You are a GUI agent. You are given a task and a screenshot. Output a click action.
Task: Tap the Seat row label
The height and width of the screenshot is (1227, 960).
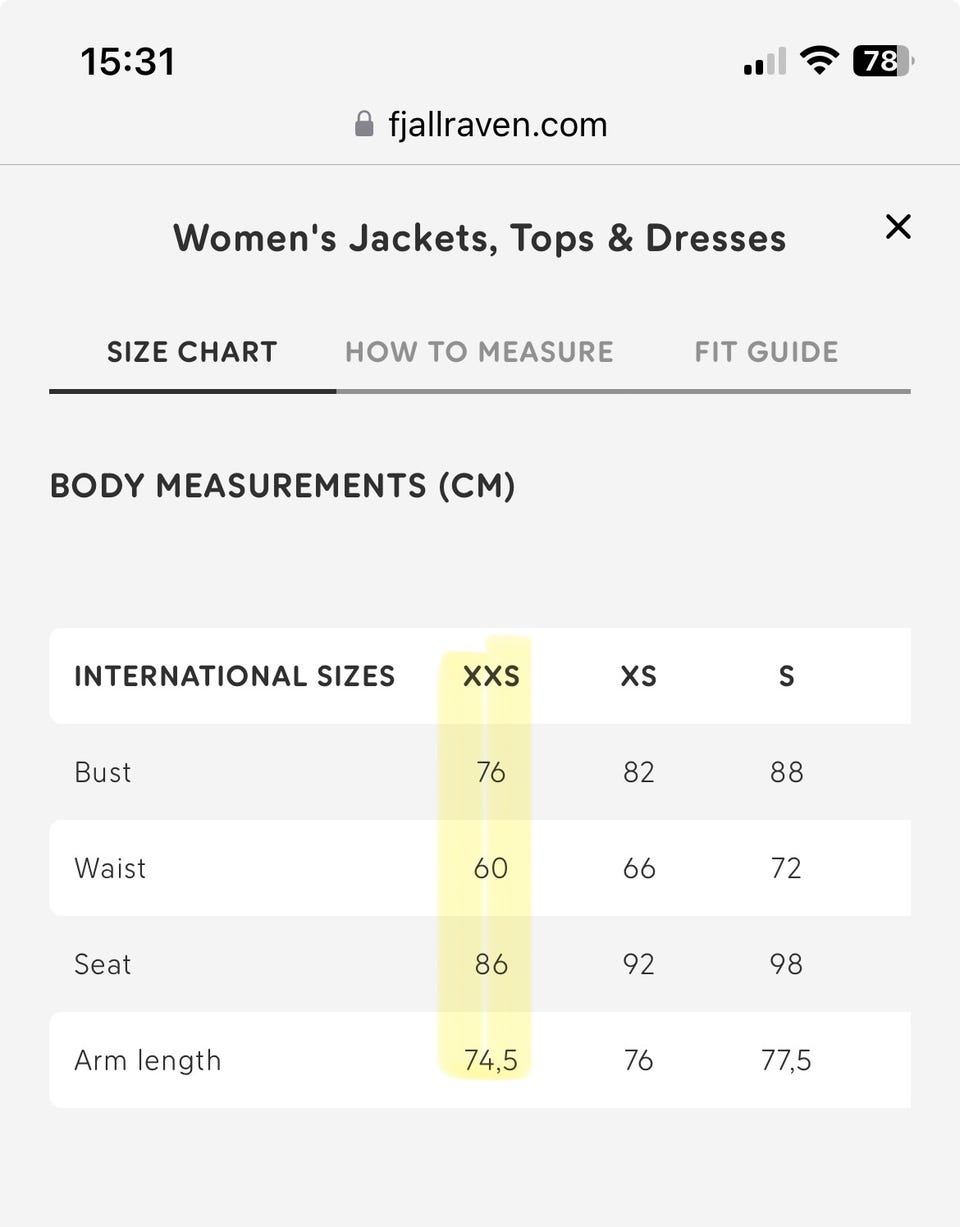click(103, 964)
